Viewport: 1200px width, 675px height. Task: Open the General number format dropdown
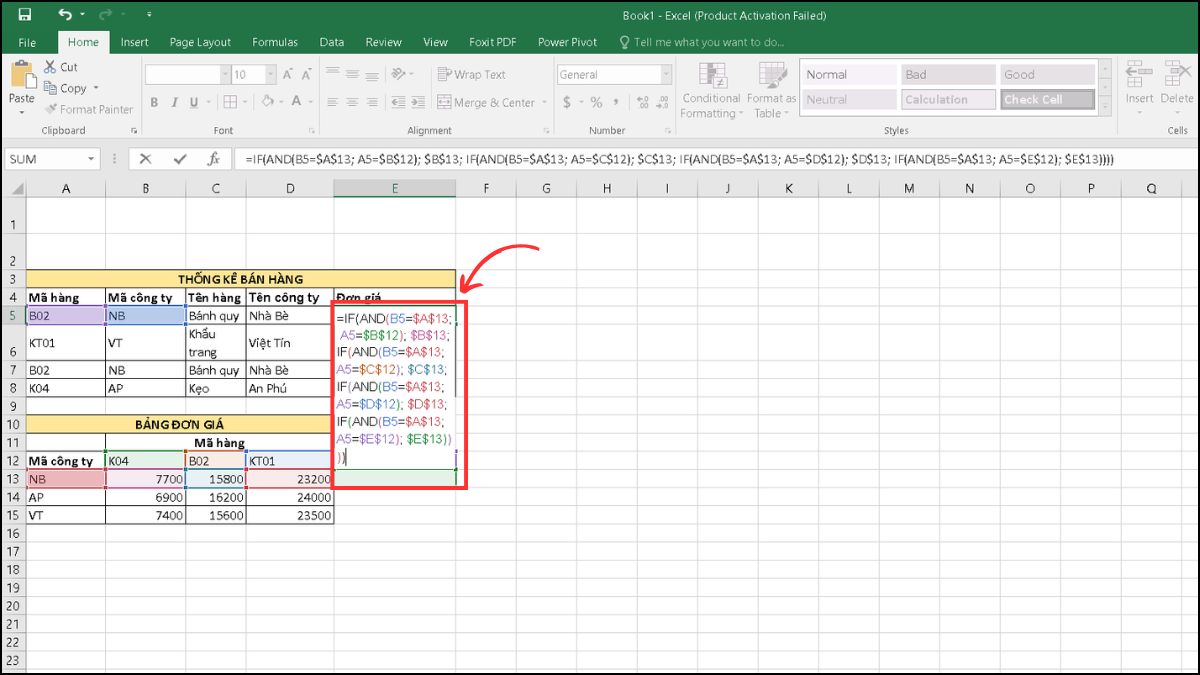(x=664, y=74)
